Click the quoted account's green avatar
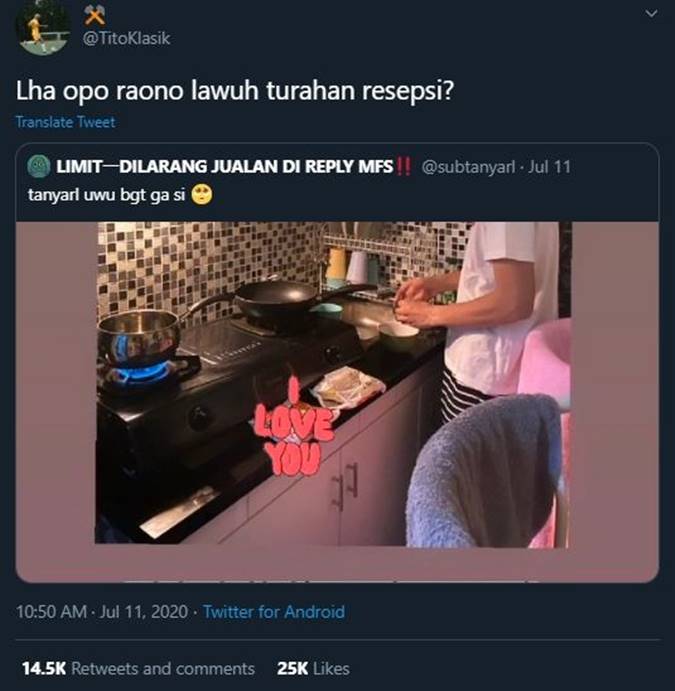This screenshot has width=675, height=691. pos(39,166)
